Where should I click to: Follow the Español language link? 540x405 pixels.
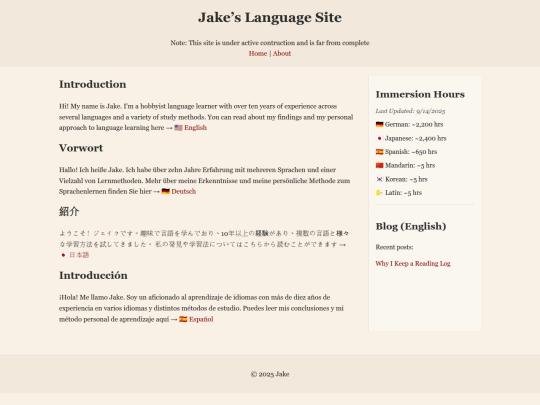click(201, 319)
